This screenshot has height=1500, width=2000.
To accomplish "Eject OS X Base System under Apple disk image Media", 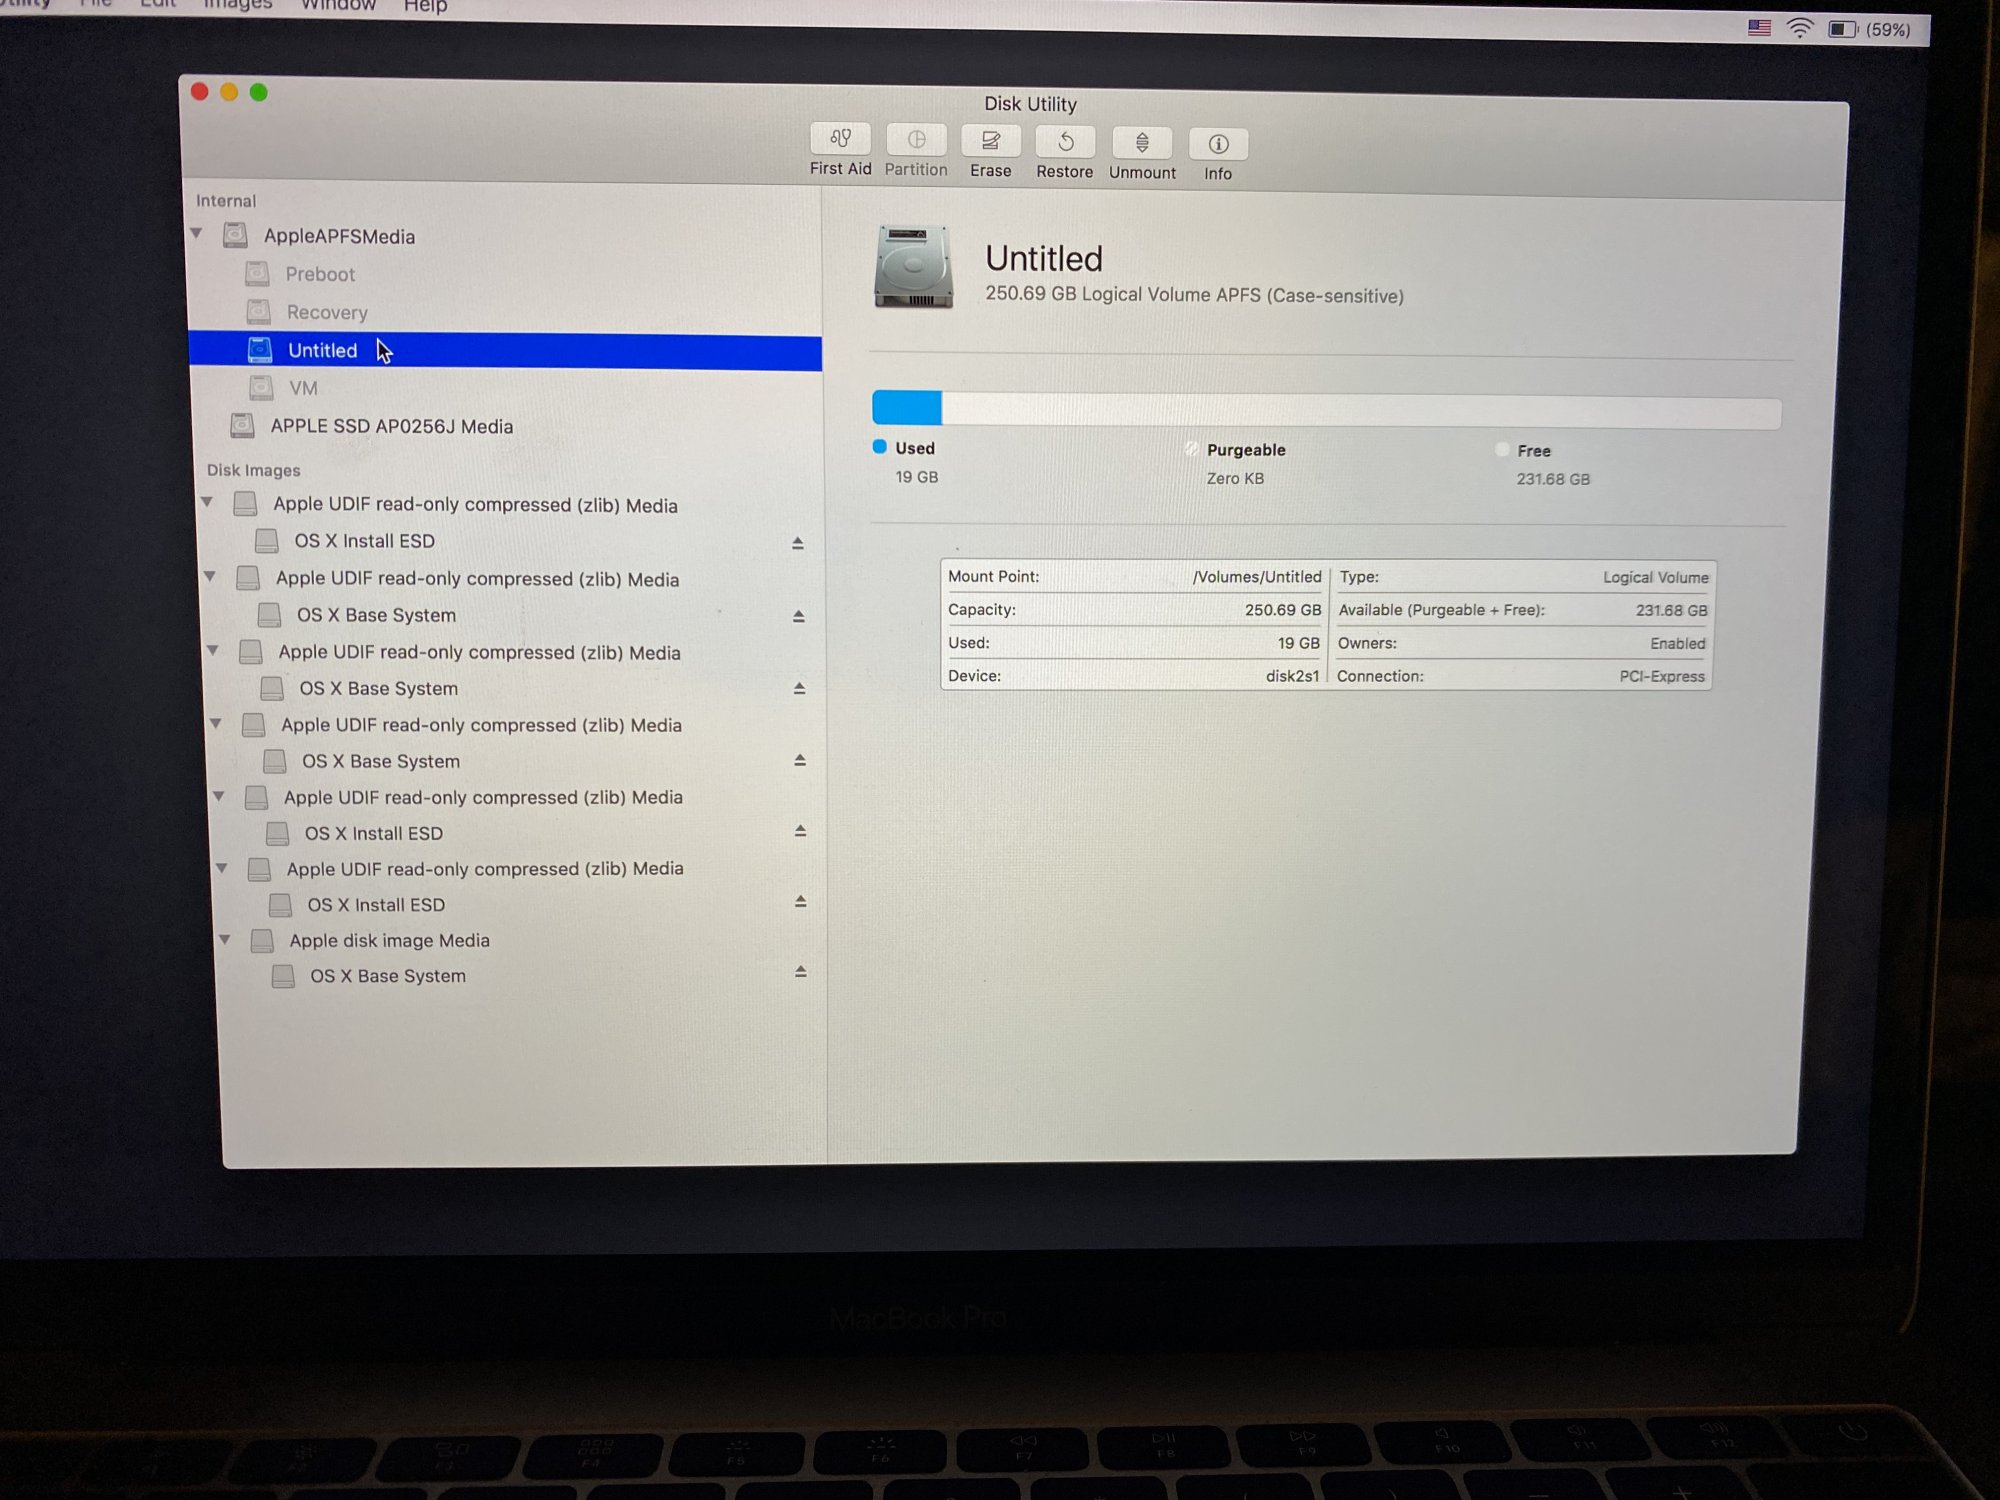I will click(x=801, y=971).
